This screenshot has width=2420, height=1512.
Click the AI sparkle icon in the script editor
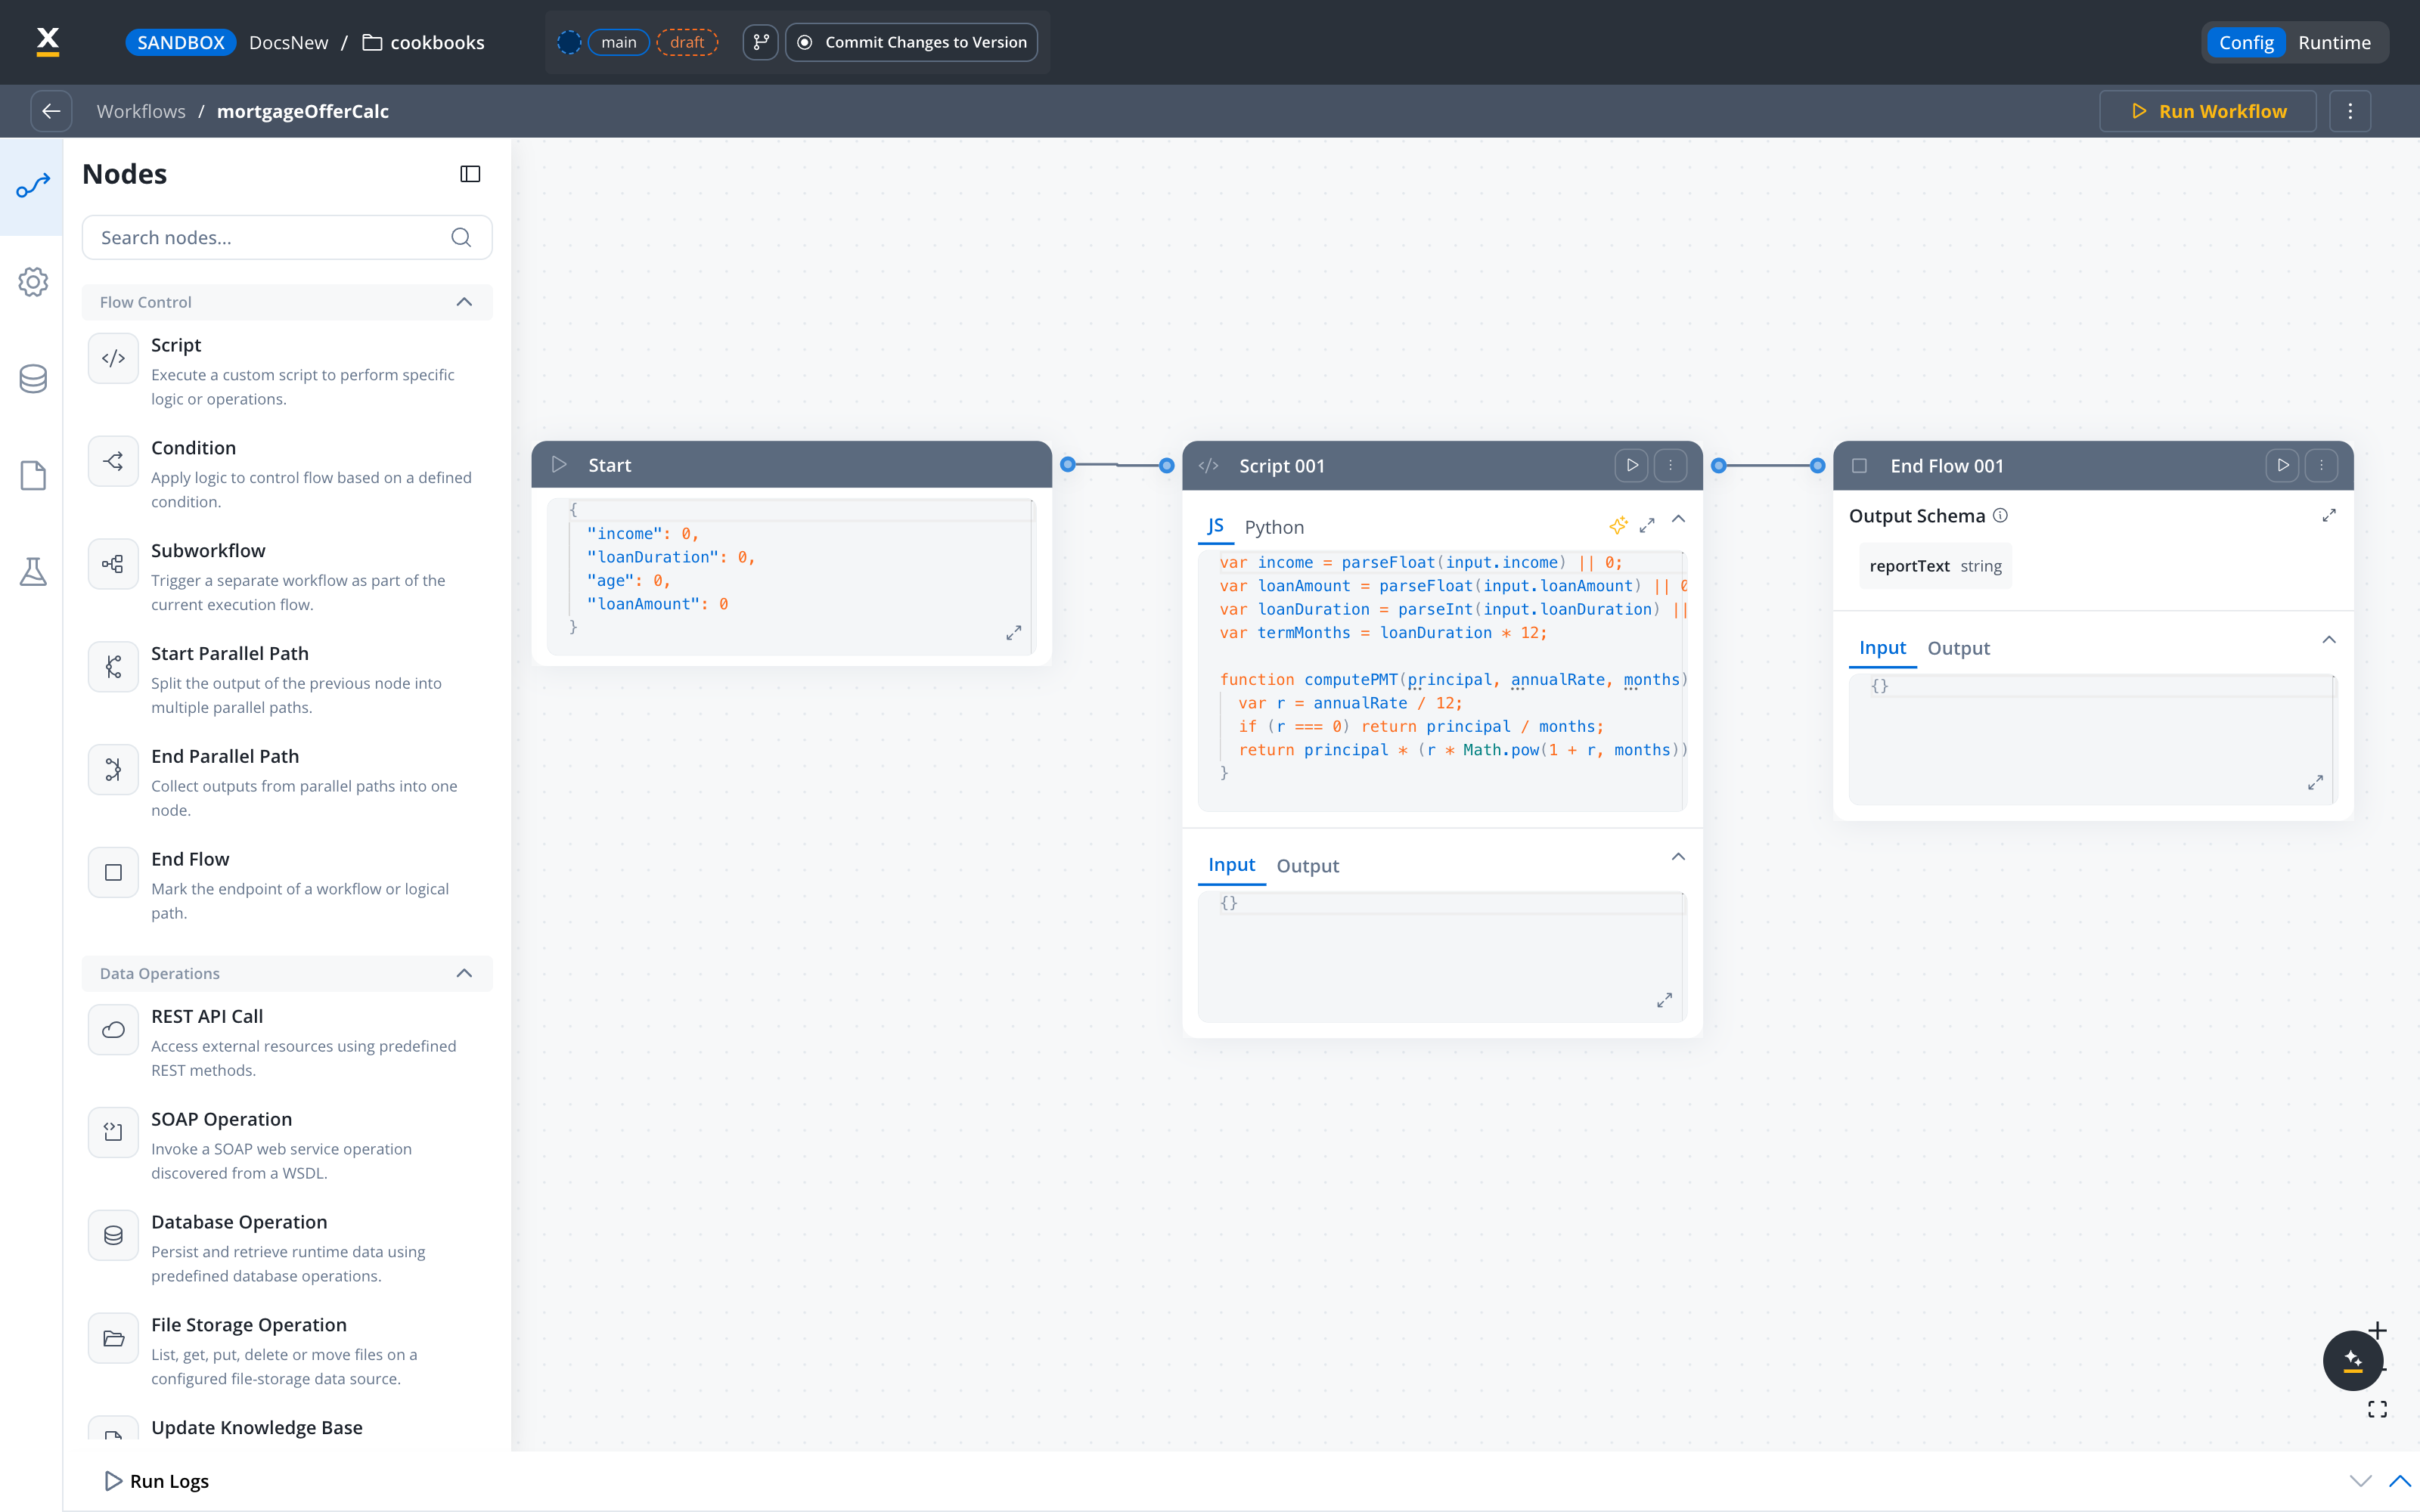click(x=1618, y=525)
